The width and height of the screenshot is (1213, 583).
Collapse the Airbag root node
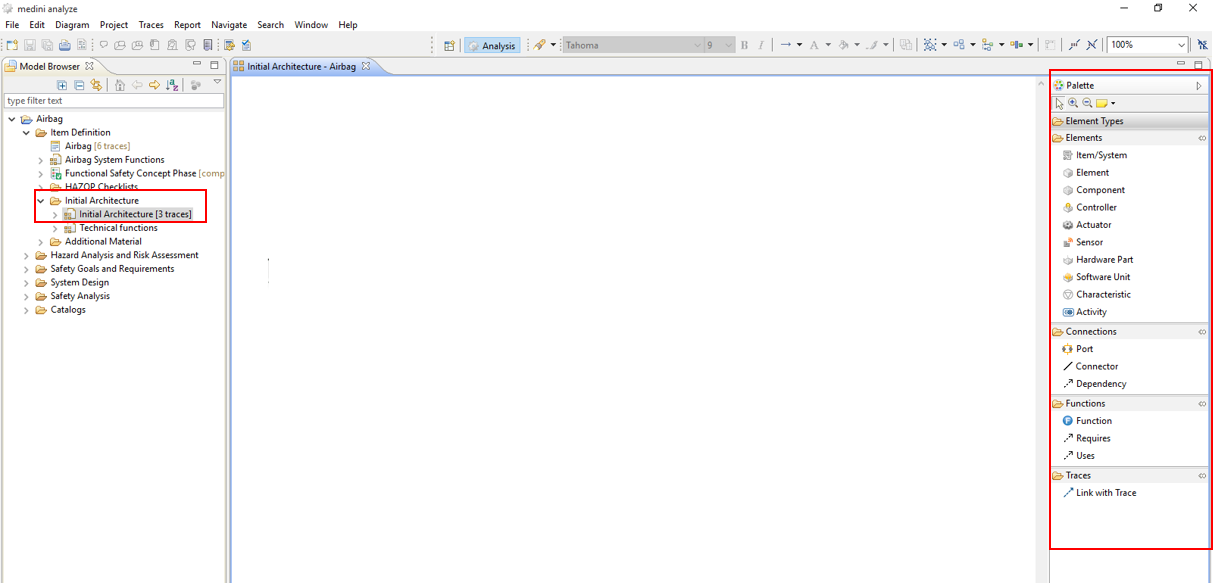tap(12, 119)
